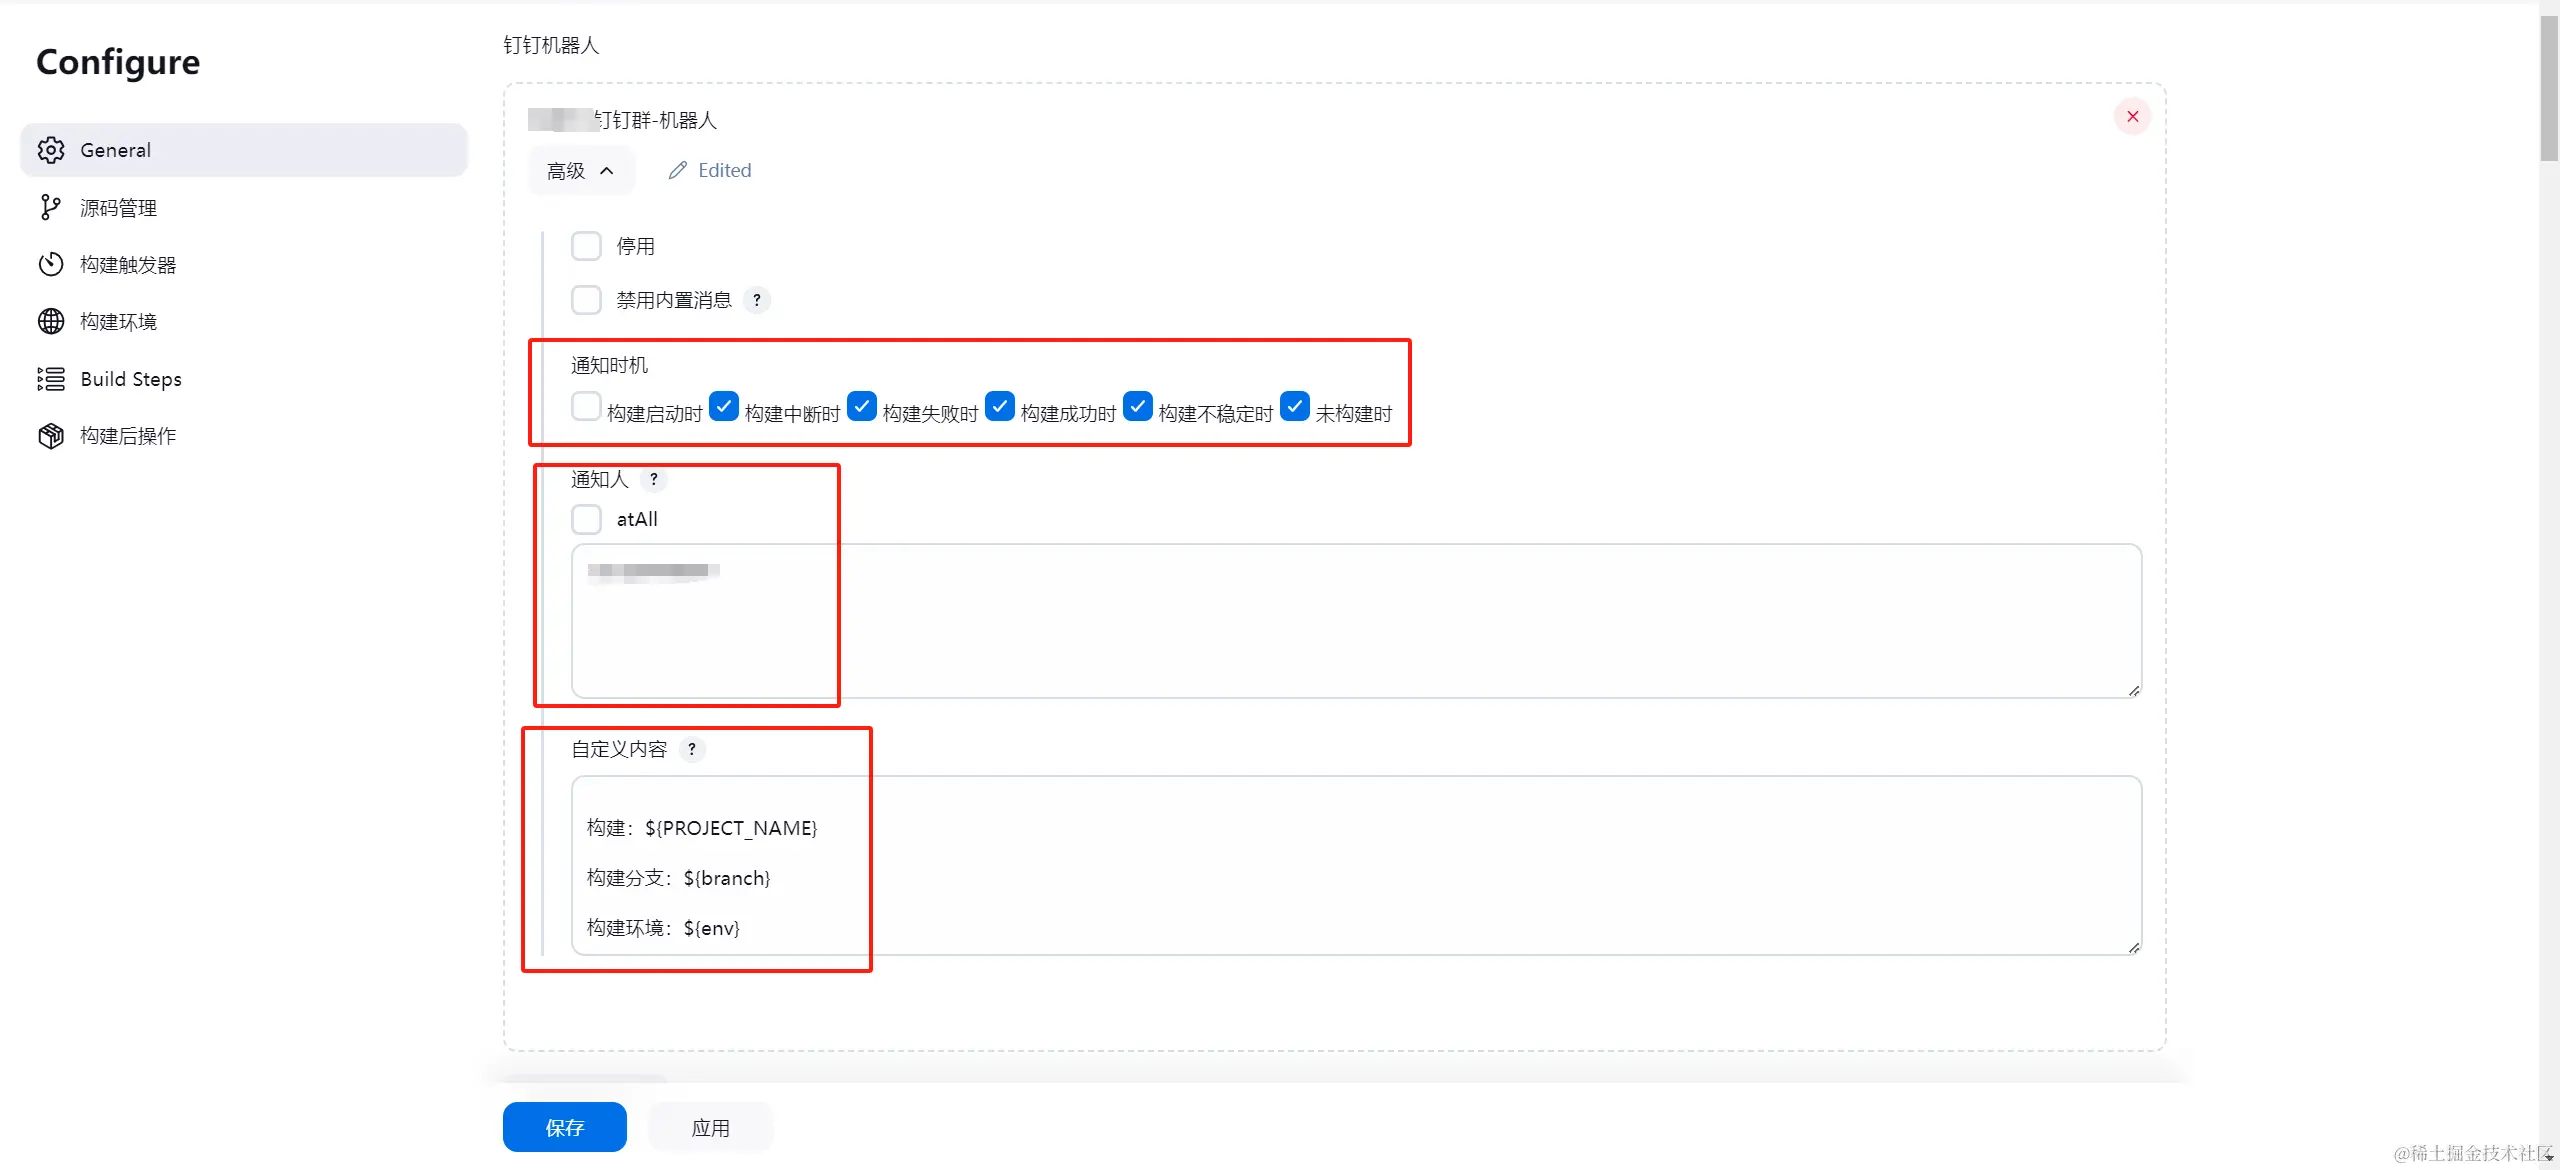
Task: Click help icon next to 自定义内容
Action: (x=691, y=749)
